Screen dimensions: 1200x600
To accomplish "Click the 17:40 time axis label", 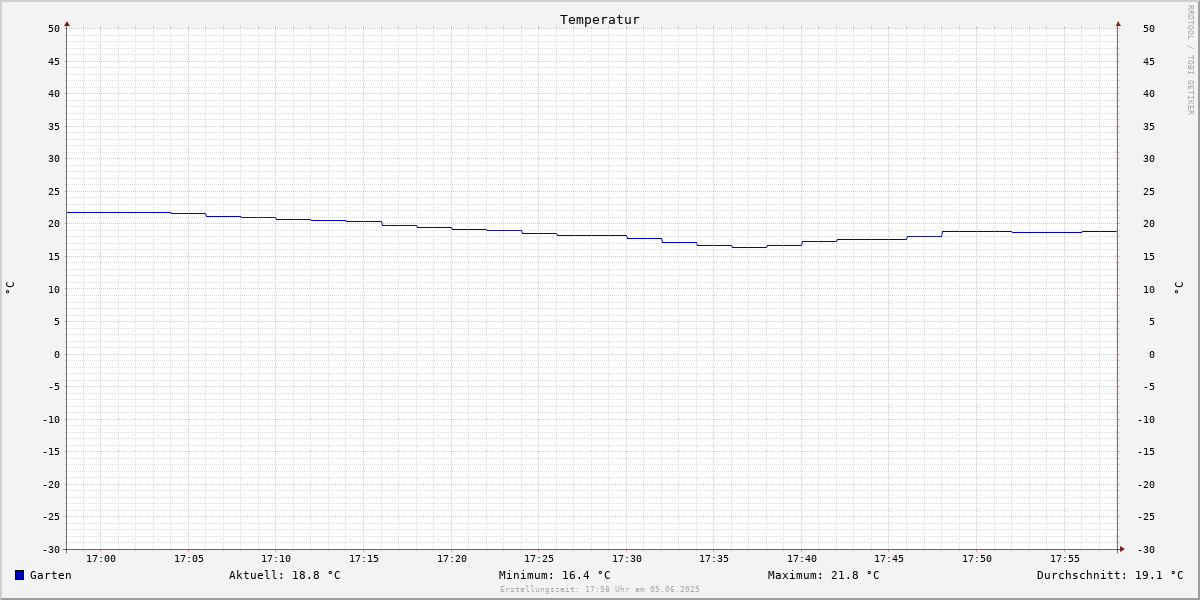I will click(802, 559).
